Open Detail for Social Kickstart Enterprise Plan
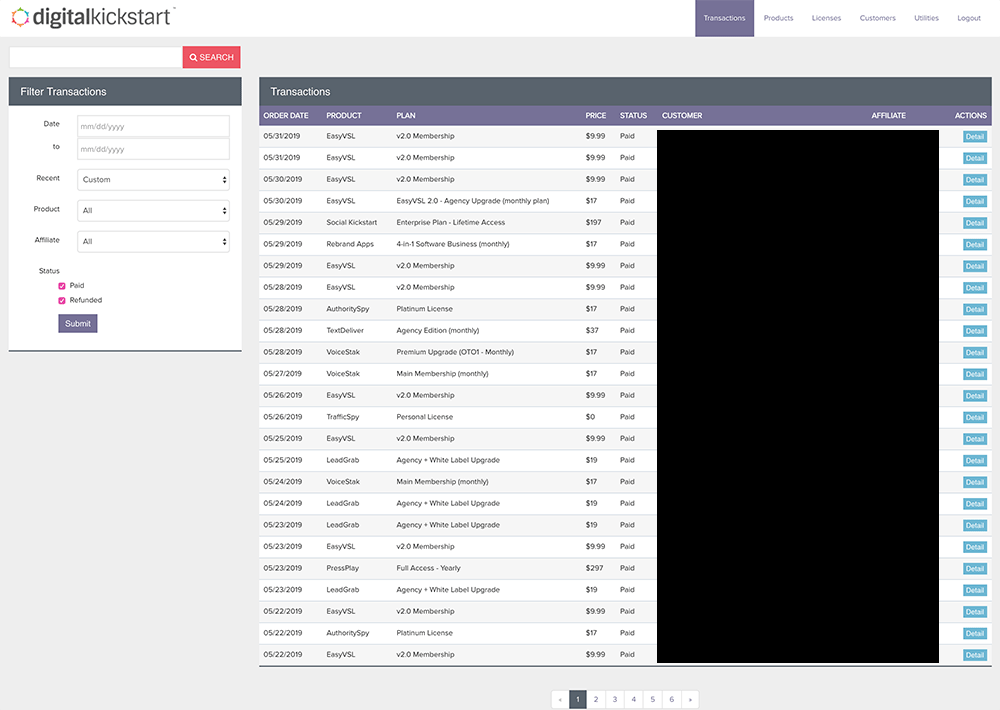This screenshot has height=710, width=1000. coord(974,223)
